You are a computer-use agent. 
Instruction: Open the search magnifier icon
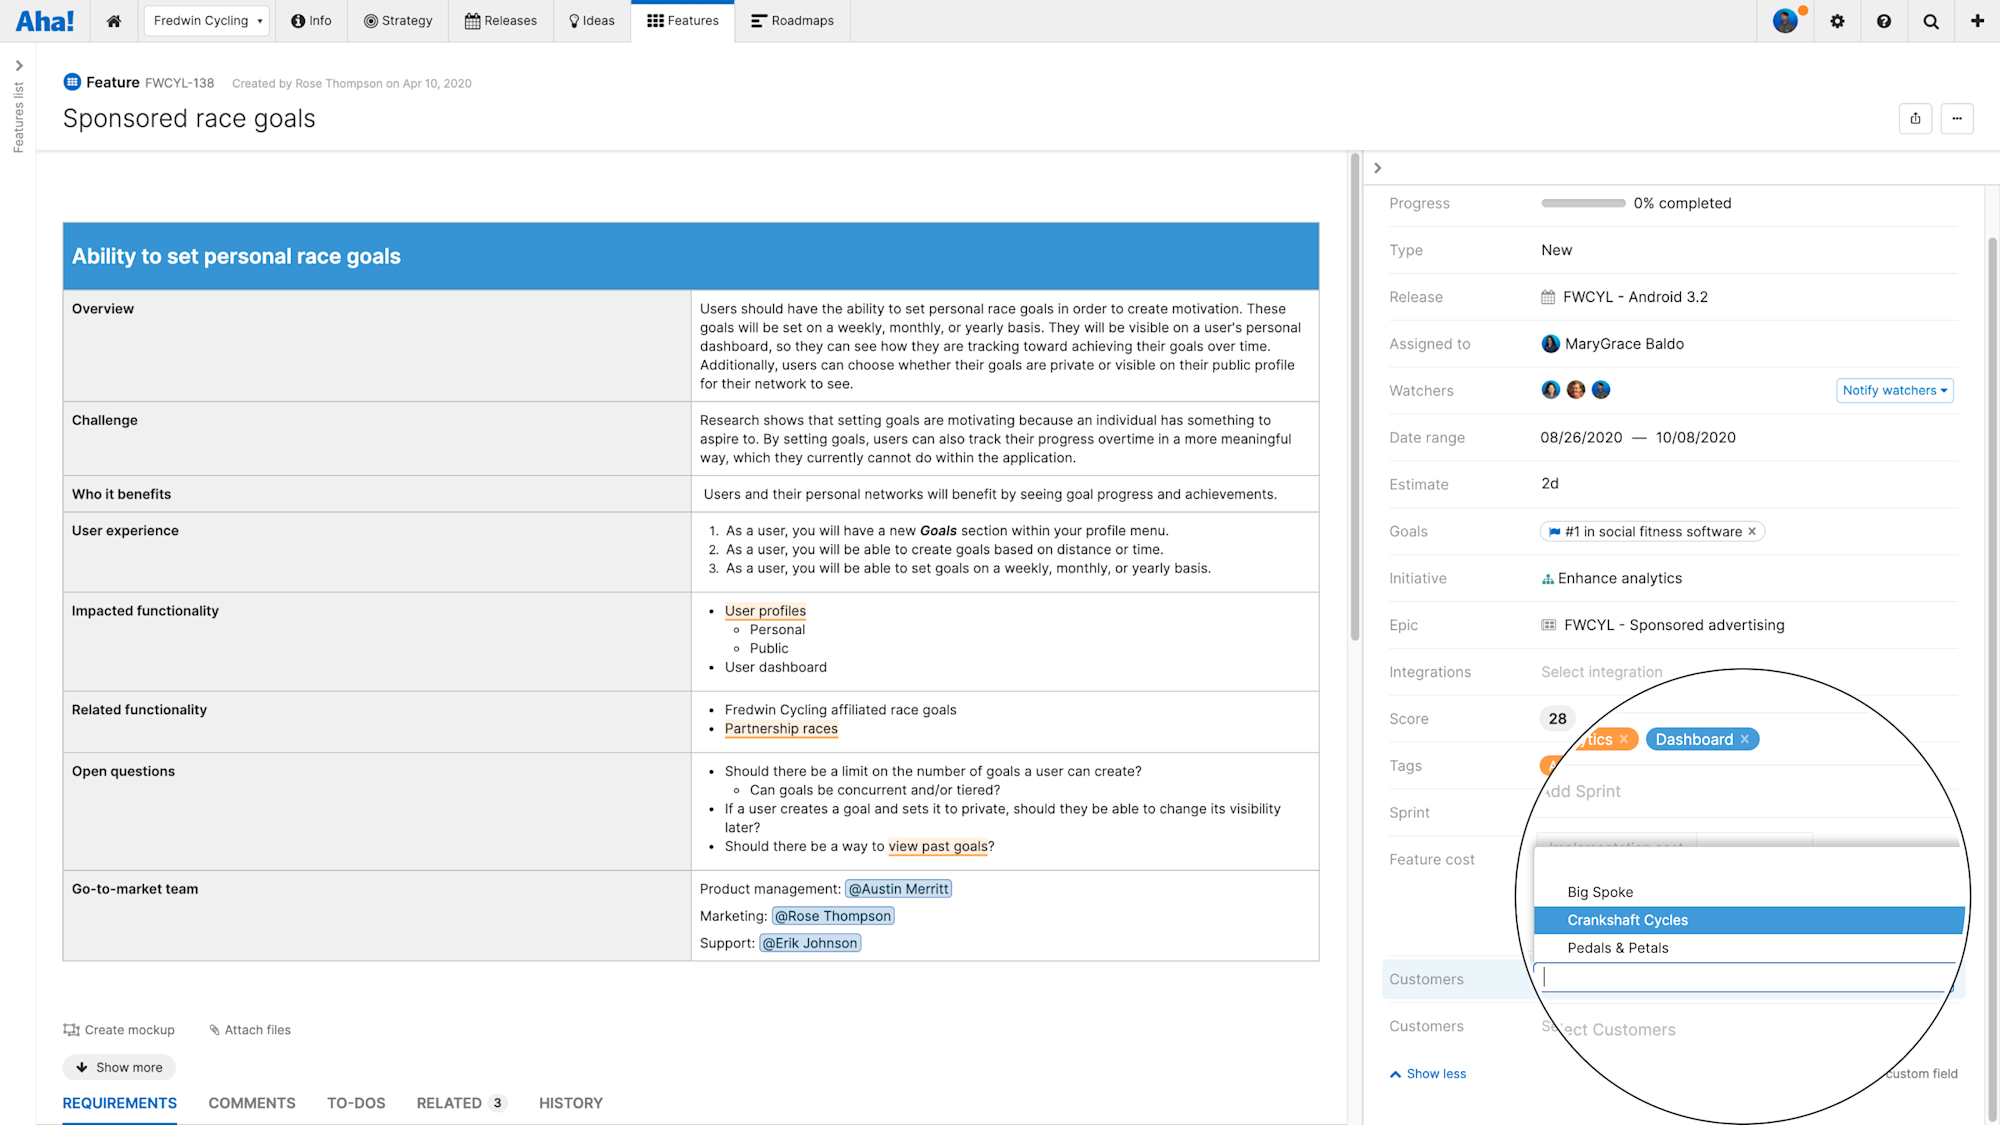point(1931,21)
